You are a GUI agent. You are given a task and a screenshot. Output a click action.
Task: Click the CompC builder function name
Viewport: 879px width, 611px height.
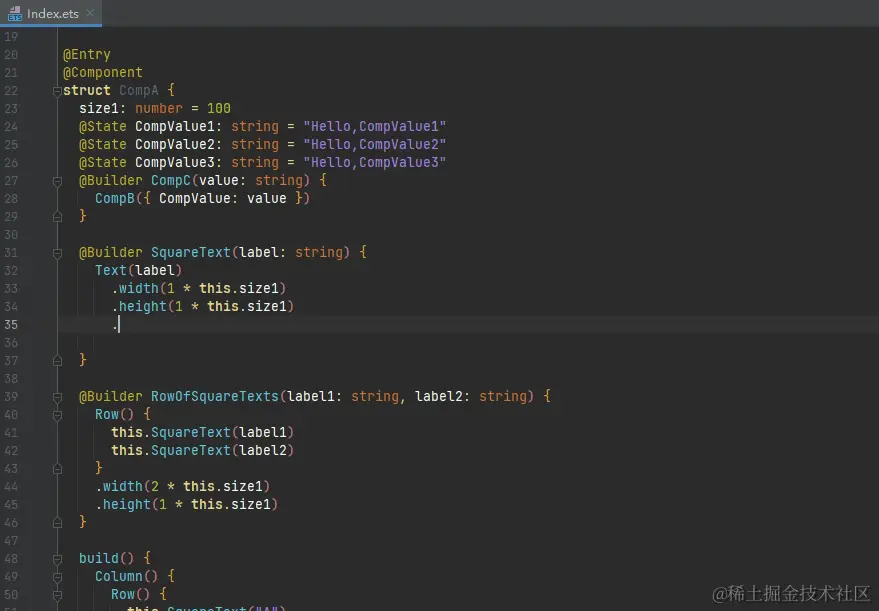[170, 180]
